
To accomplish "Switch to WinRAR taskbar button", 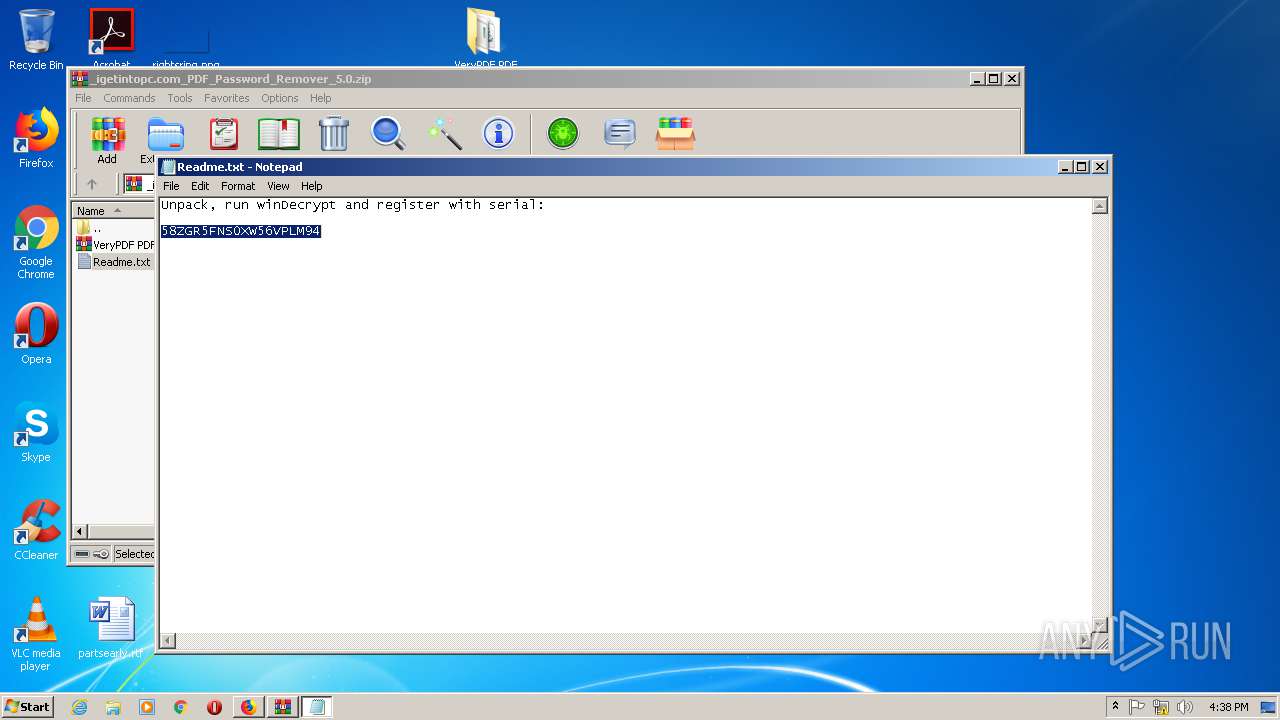I will coord(283,707).
